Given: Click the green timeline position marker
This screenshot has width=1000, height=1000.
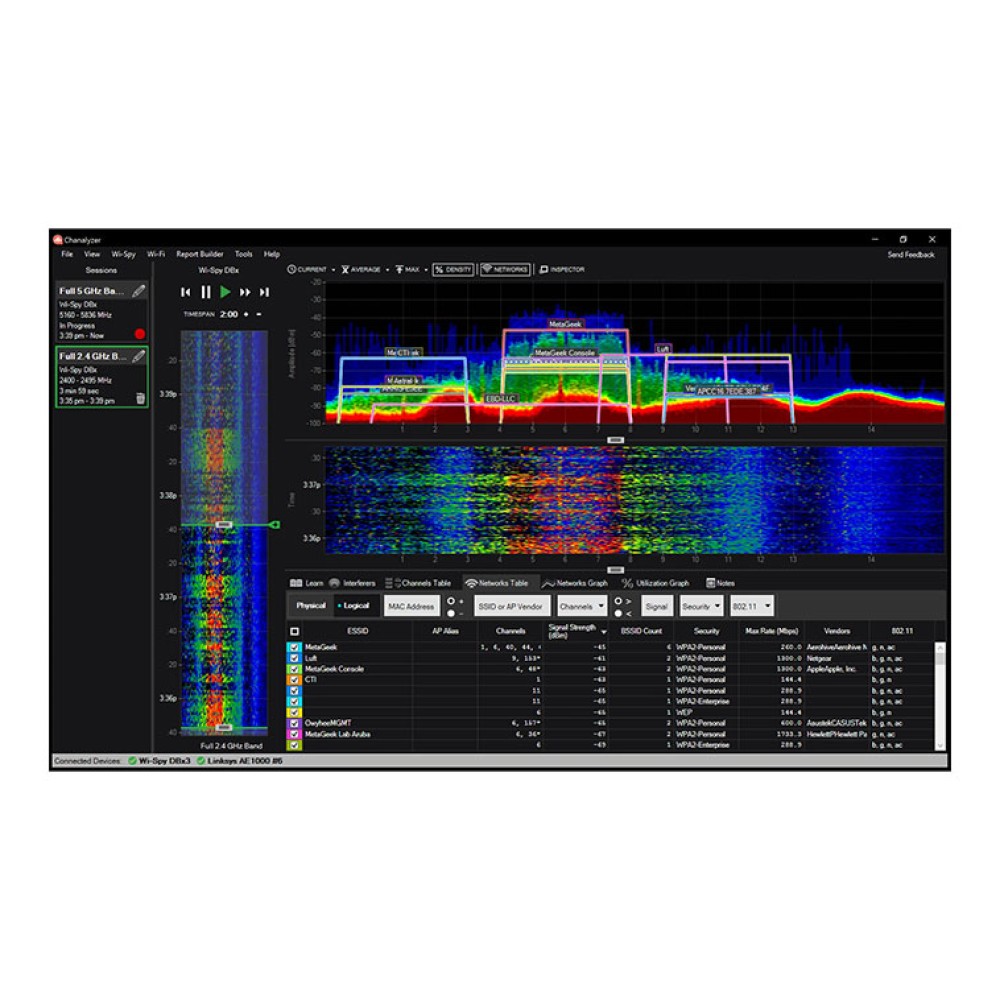Looking at the screenshot, I should tap(274, 525).
